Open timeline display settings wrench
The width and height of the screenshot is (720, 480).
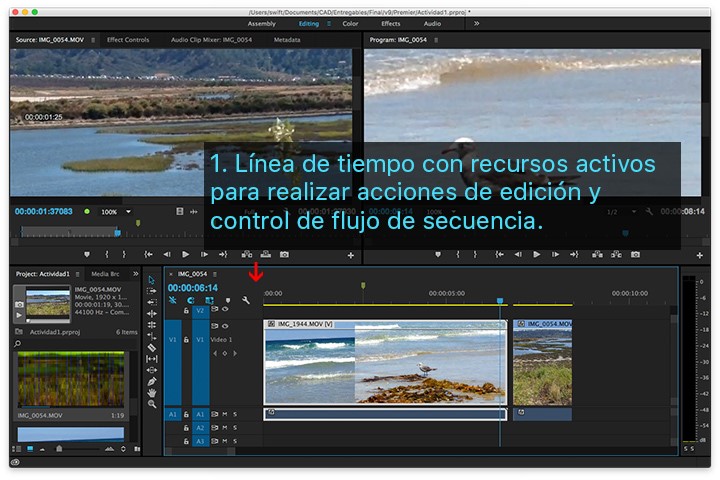246,300
